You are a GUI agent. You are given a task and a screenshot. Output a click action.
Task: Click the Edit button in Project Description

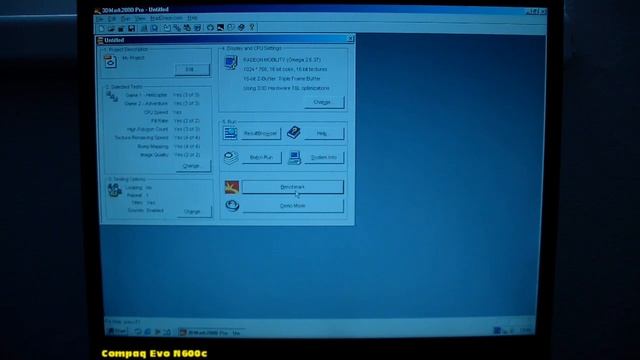coord(192,70)
